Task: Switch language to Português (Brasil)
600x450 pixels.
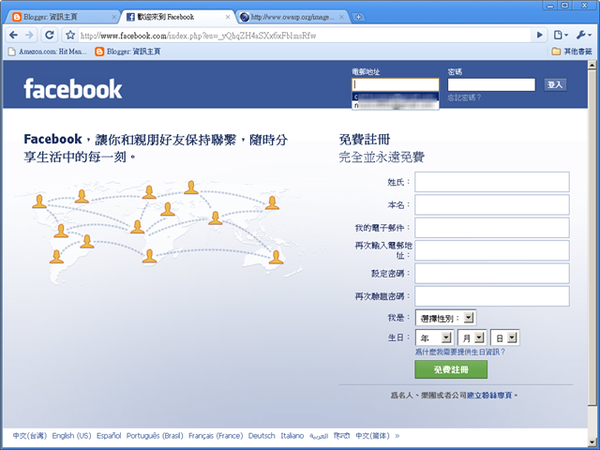Action: coord(155,436)
